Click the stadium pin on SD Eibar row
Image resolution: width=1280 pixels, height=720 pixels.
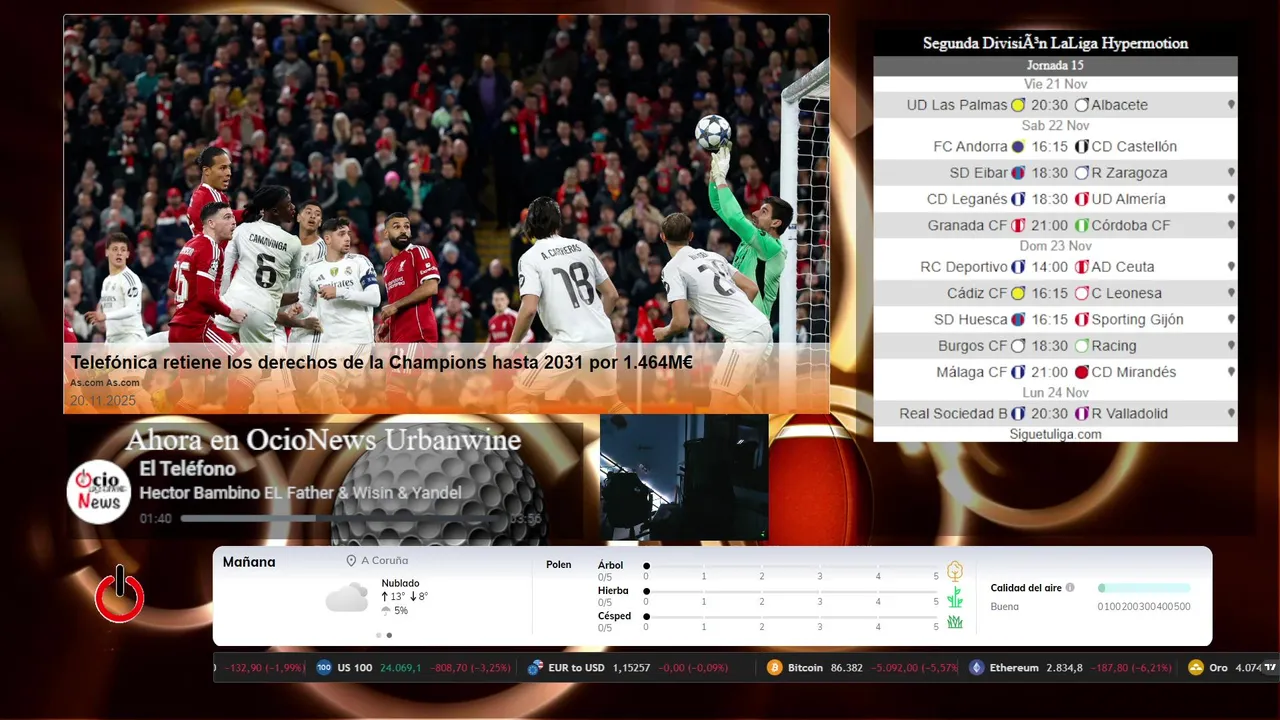point(1231,173)
